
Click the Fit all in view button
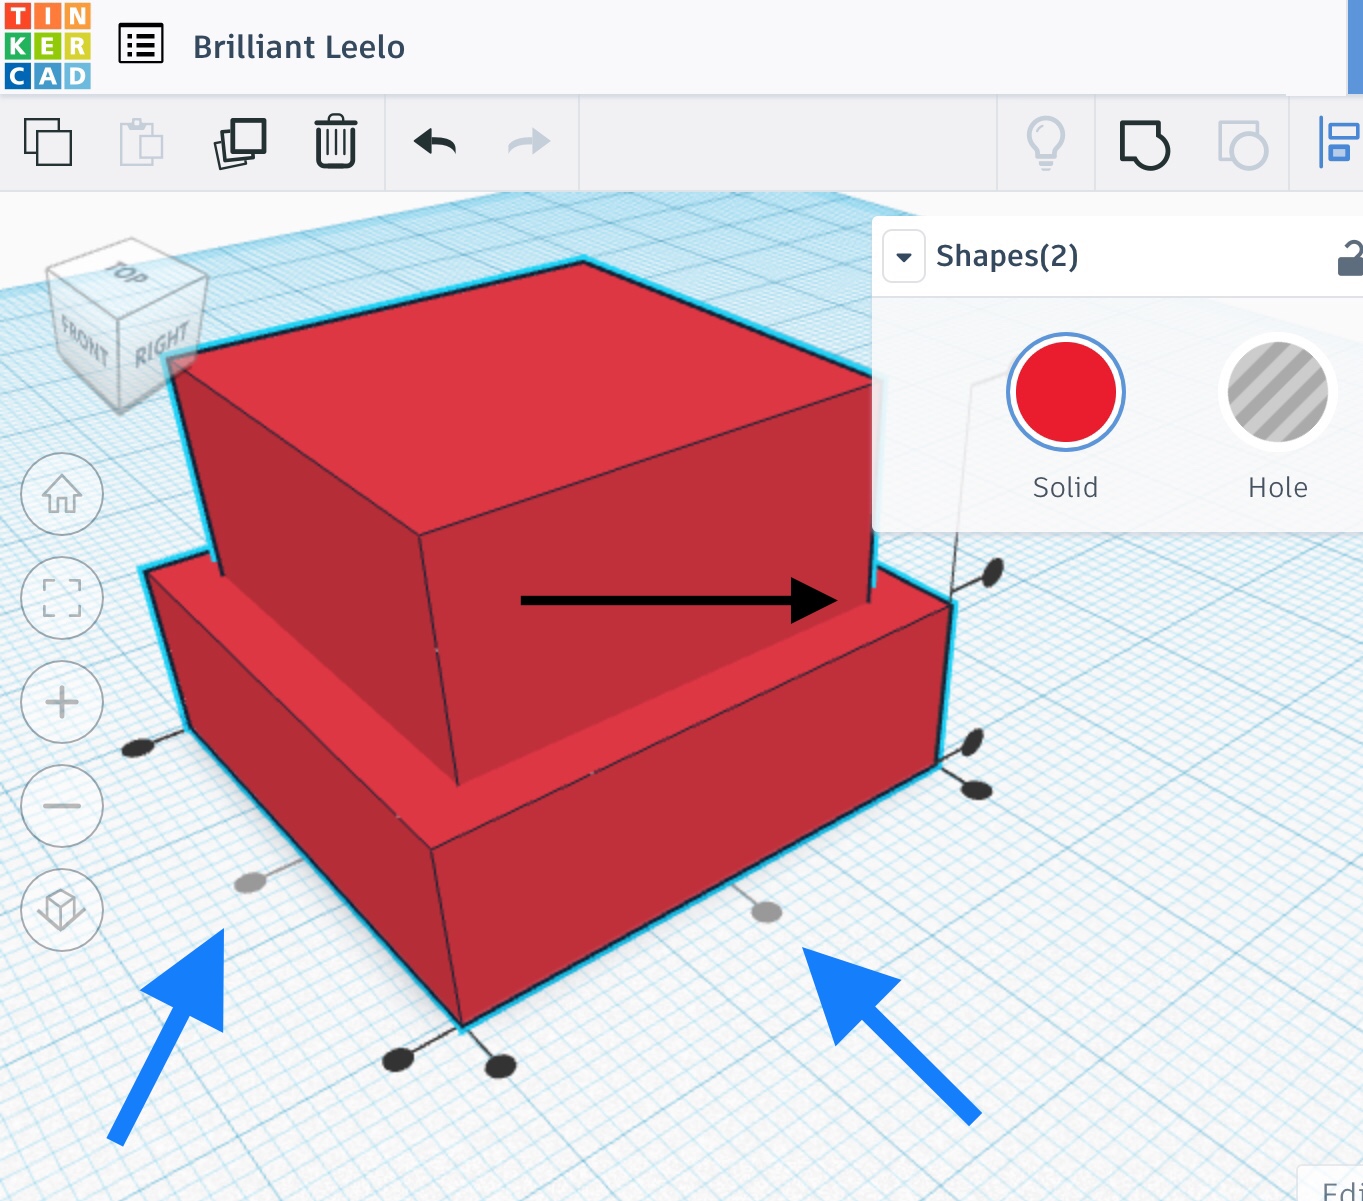coord(62,598)
